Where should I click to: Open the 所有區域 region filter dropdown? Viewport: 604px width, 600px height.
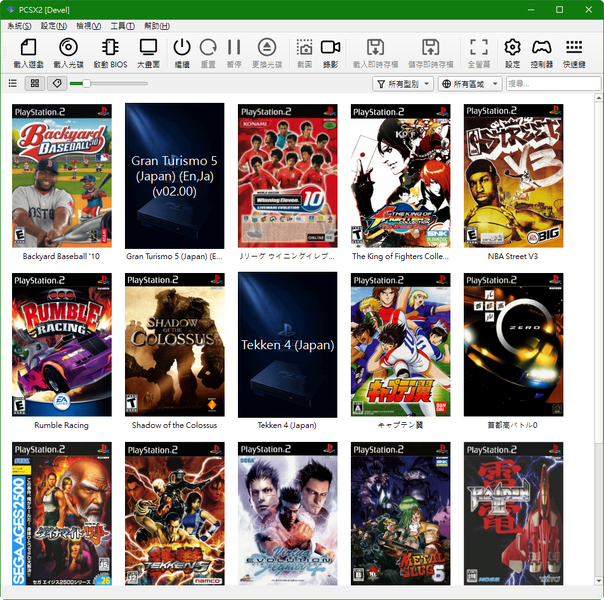[x=470, y=84]
